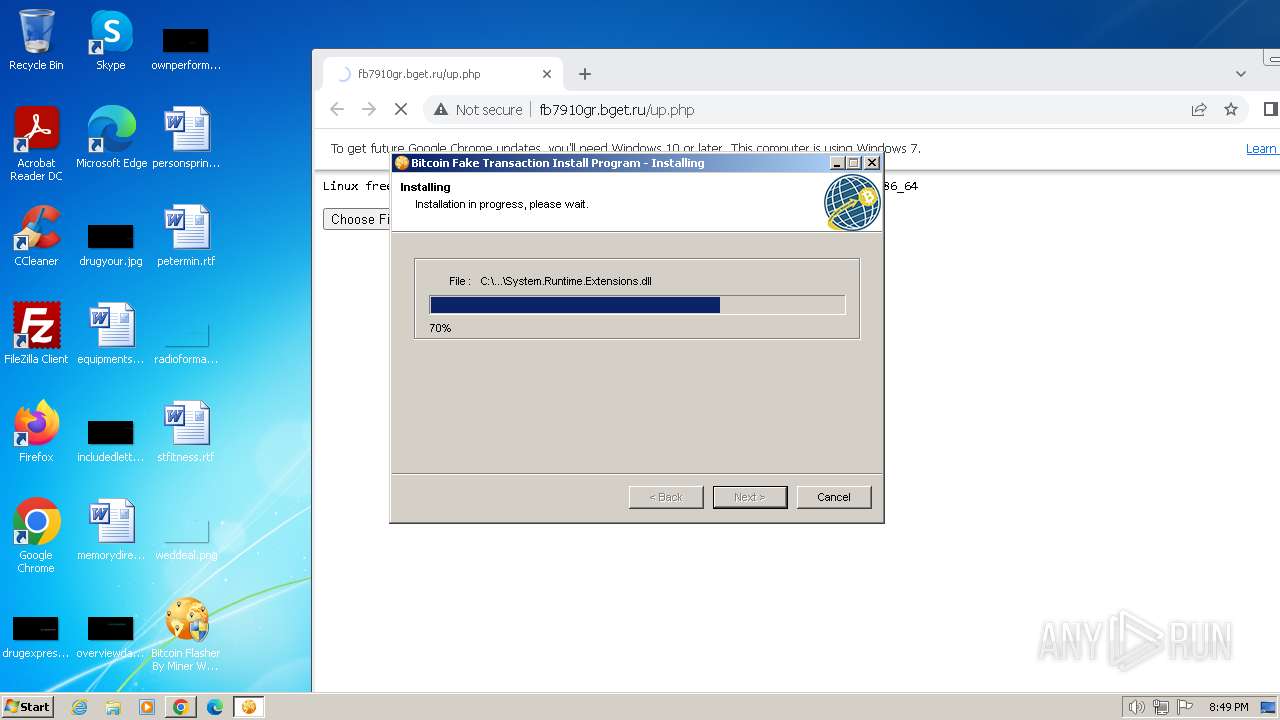Select the drugyour.jpg desktop file

111,244
